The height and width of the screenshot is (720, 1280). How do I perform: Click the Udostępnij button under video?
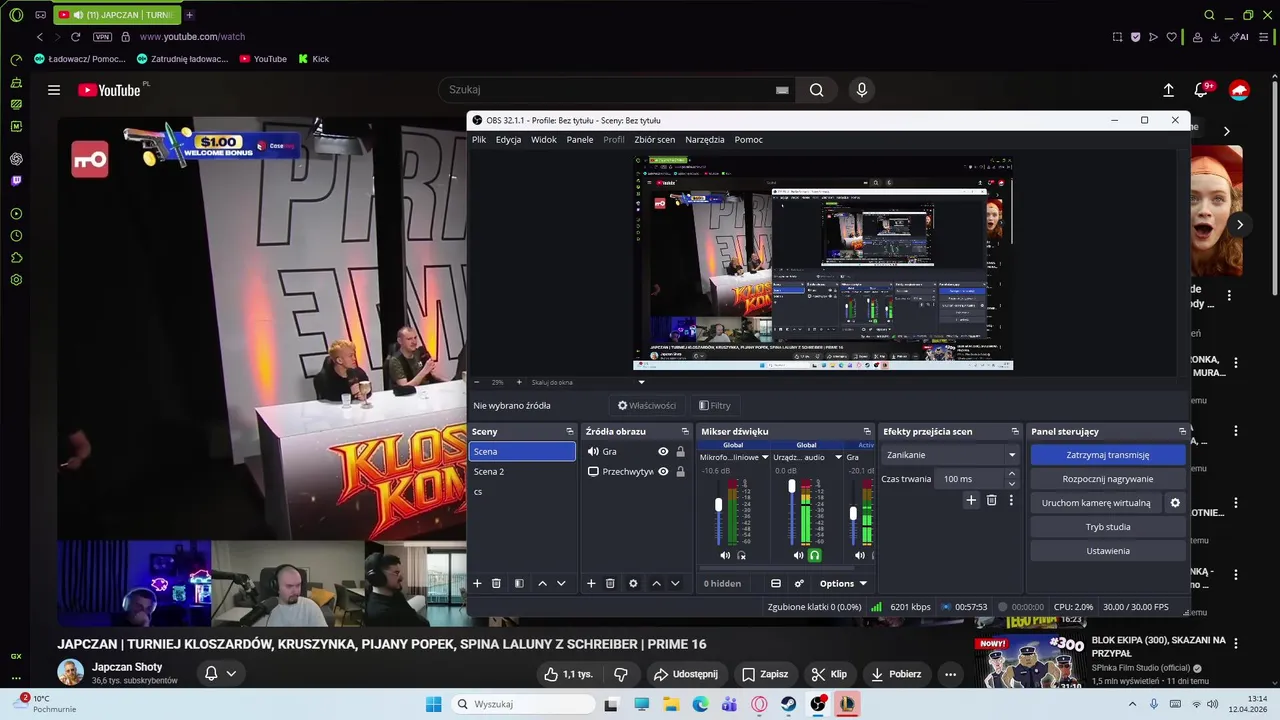coord(685,674)
